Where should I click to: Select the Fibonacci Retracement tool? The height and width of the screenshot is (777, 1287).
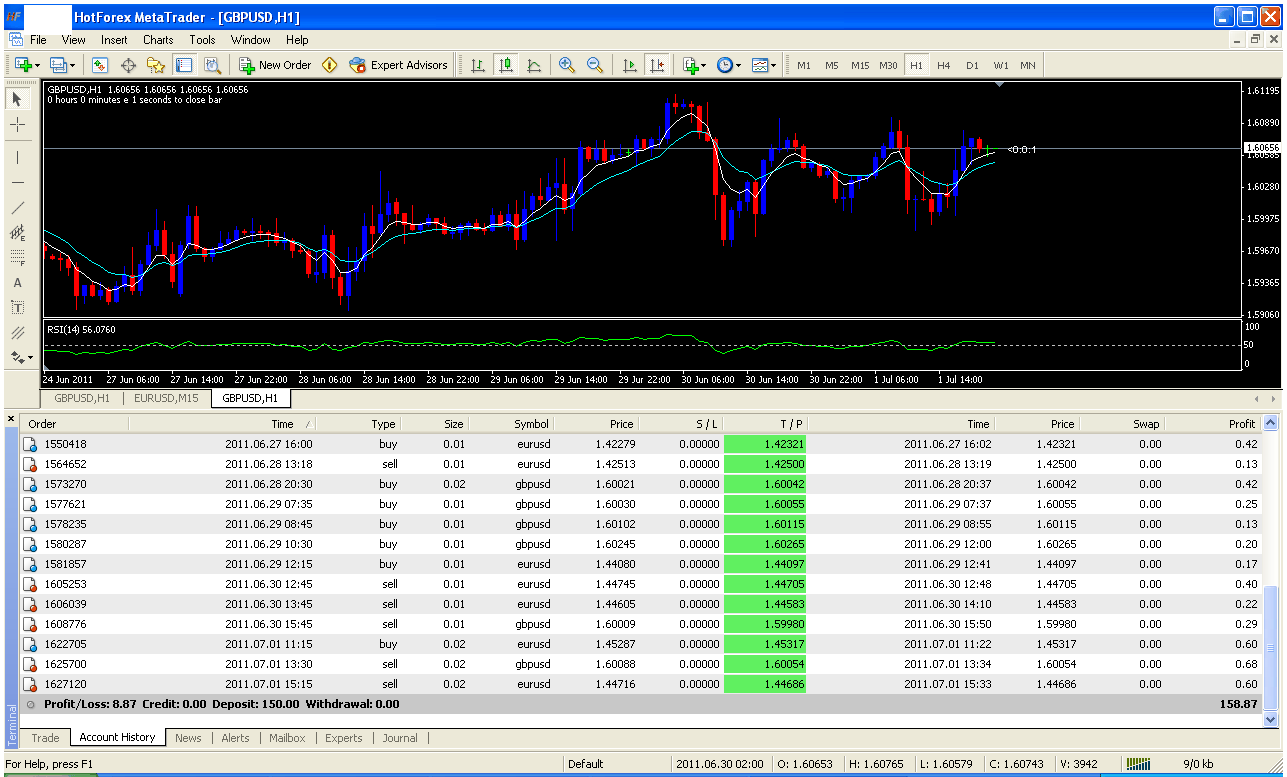click(x=18, y=258)
